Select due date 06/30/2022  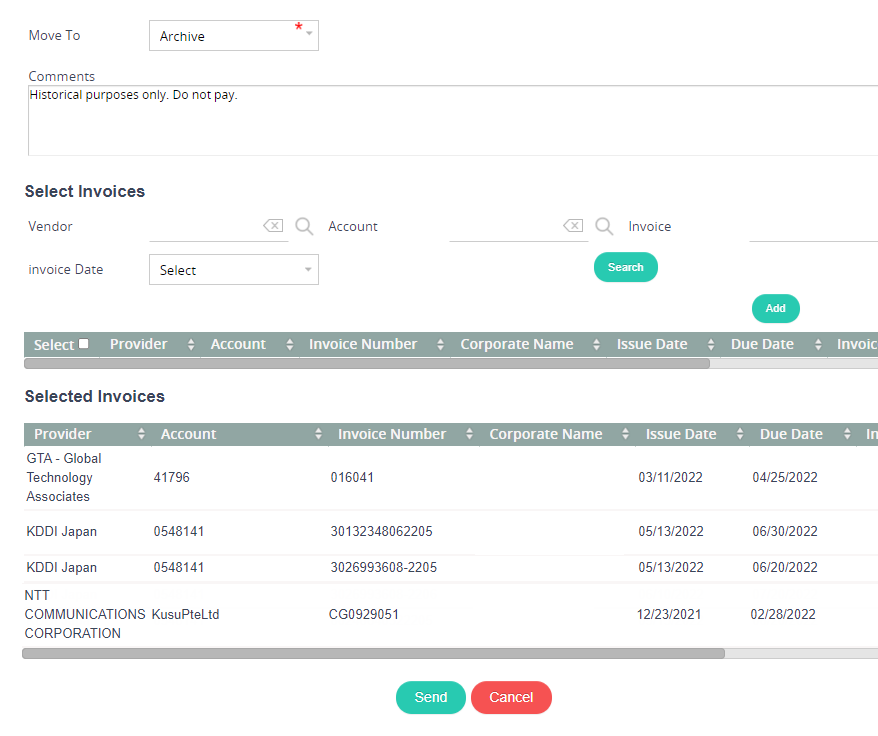click(x=784, y=532)
